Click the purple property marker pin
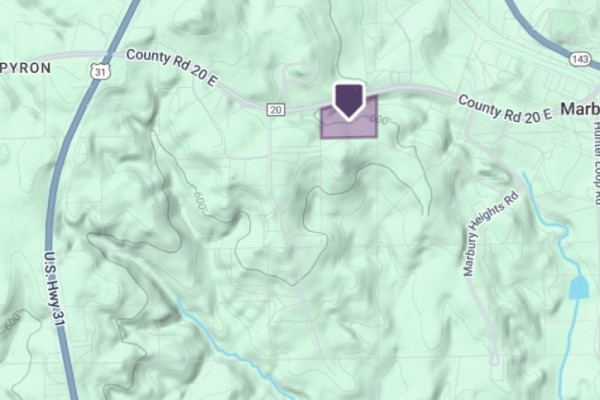The image size is (600, 400). point(349,102)
